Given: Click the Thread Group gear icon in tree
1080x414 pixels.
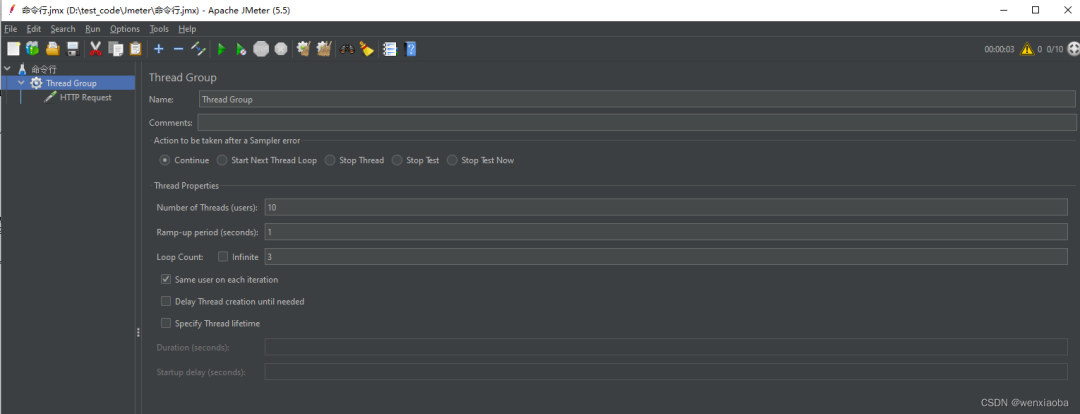Looking at the screenshot, I should pyautogui.click(x=37, y=83).
